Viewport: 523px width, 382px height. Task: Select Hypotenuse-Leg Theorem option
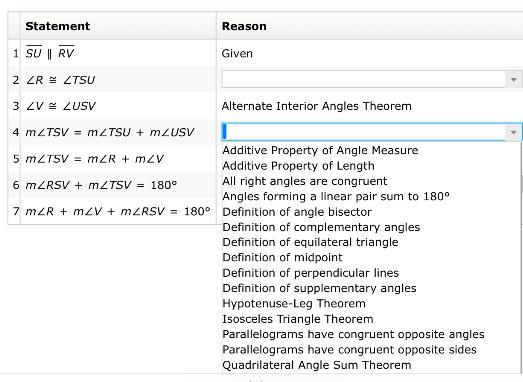point(294,304)
